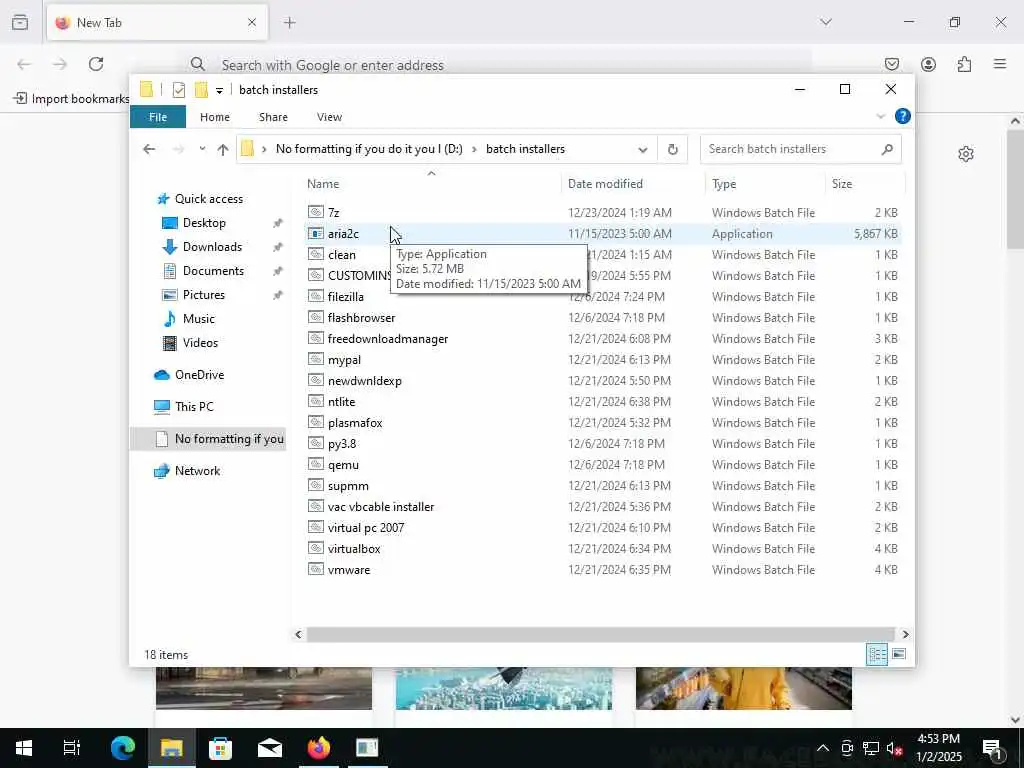Viewport: 1024px width, 768px height.
Task: Open new tab settings gear
Action: click(966, 153)
